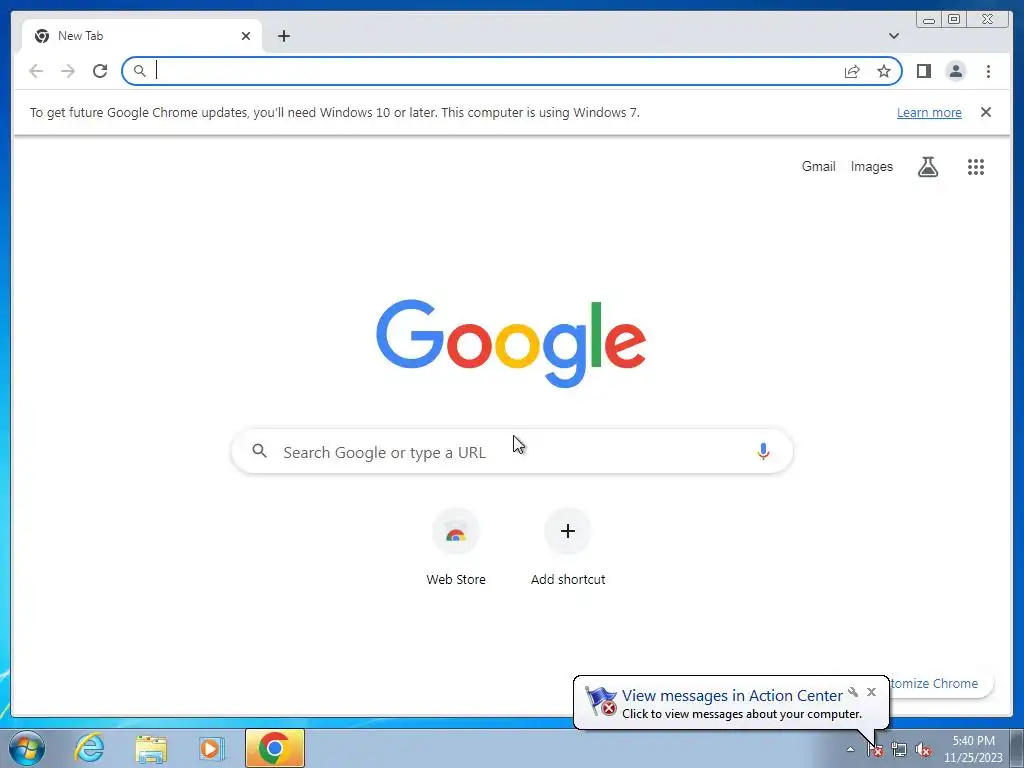1024x768 pixels.
Task: Click View messages in Action Center
Action: 732,696
